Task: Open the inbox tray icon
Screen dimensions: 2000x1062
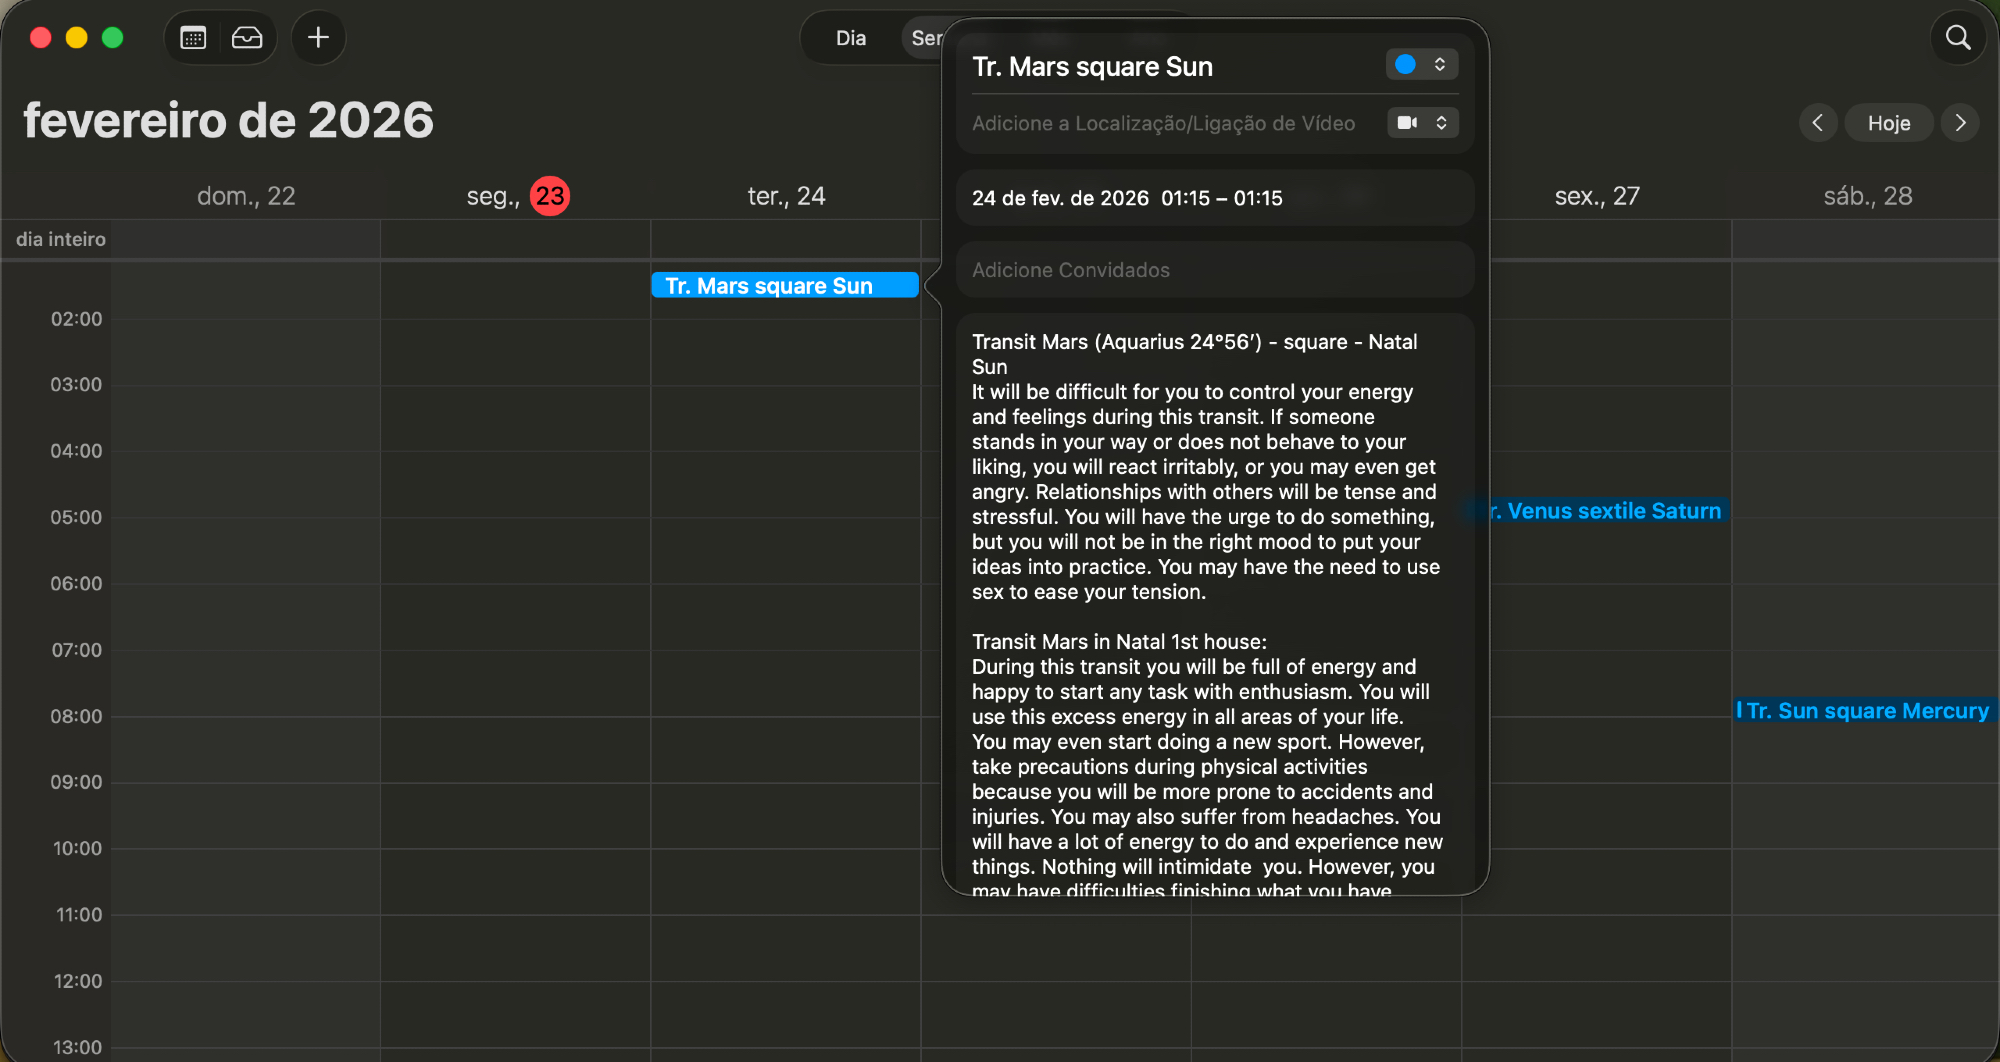Action: pyautogui.click(x=247, y=38)
